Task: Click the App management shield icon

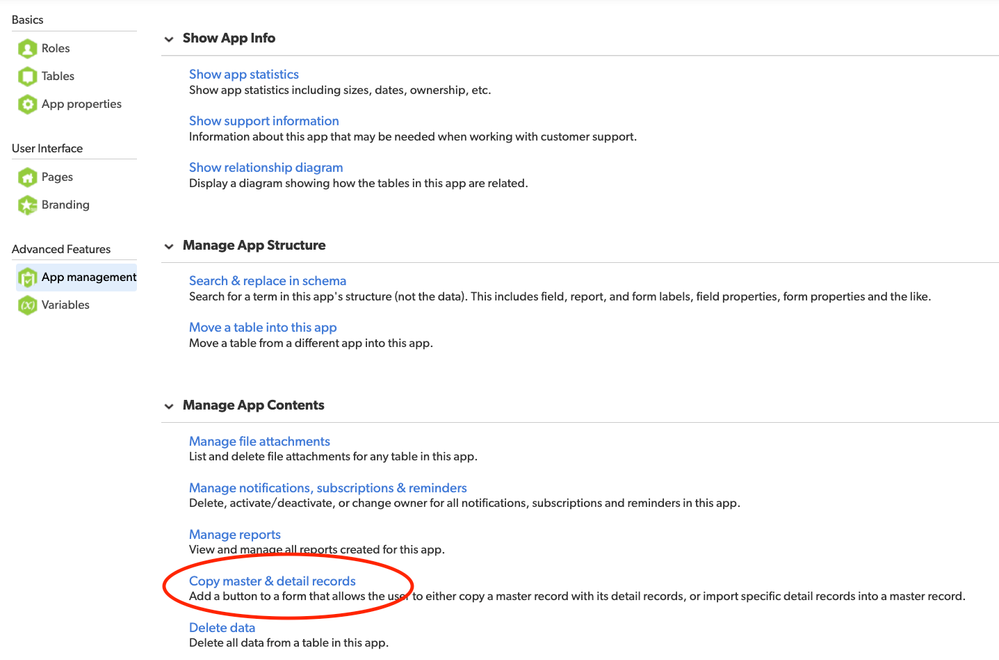Action: point(27,278)
